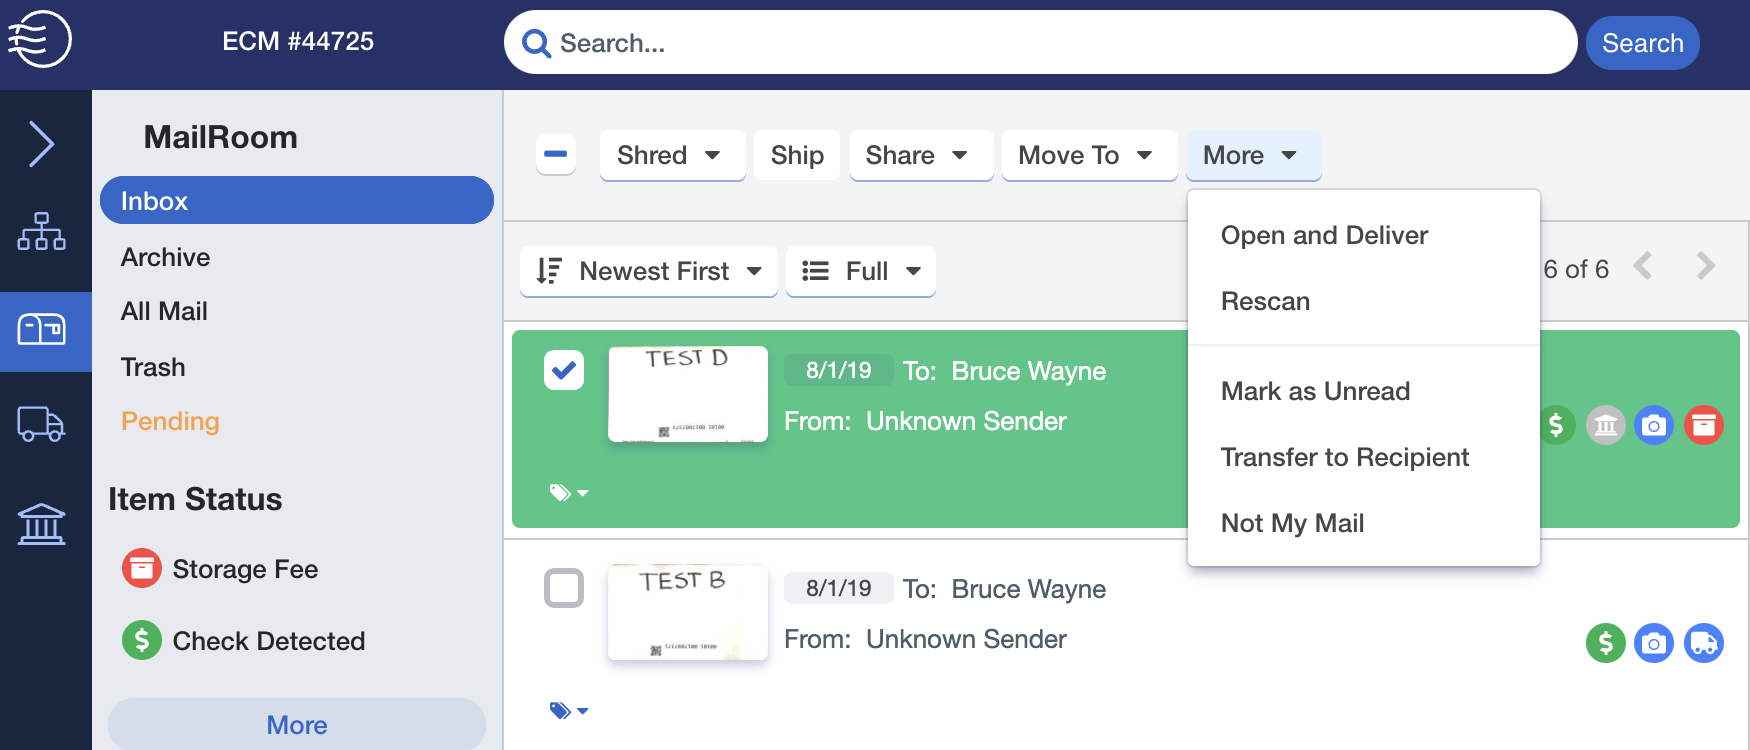Collapse the More actions dropdown
This screenshot has width=1750, height=750.
tap(1253, 155)
